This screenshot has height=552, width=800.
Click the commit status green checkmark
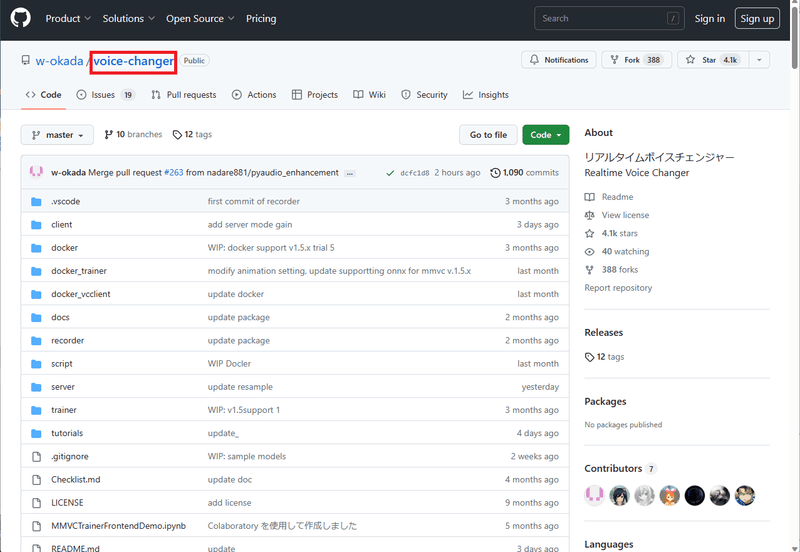390,173
